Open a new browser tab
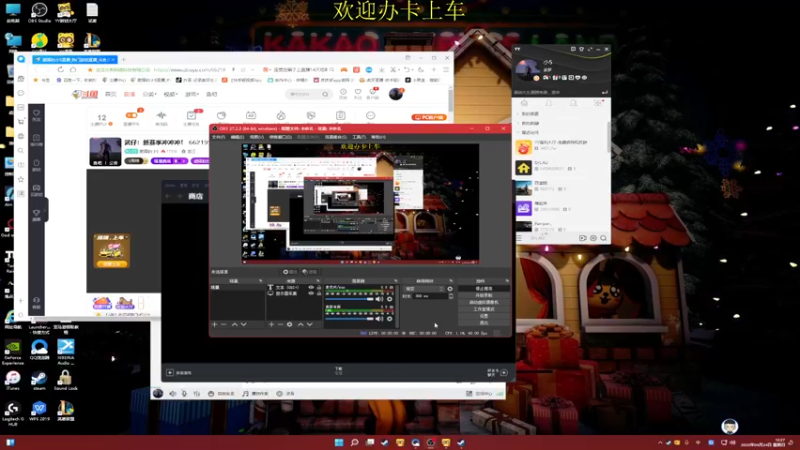The width and height of the screenshot is (800, 450). point(123,60)
